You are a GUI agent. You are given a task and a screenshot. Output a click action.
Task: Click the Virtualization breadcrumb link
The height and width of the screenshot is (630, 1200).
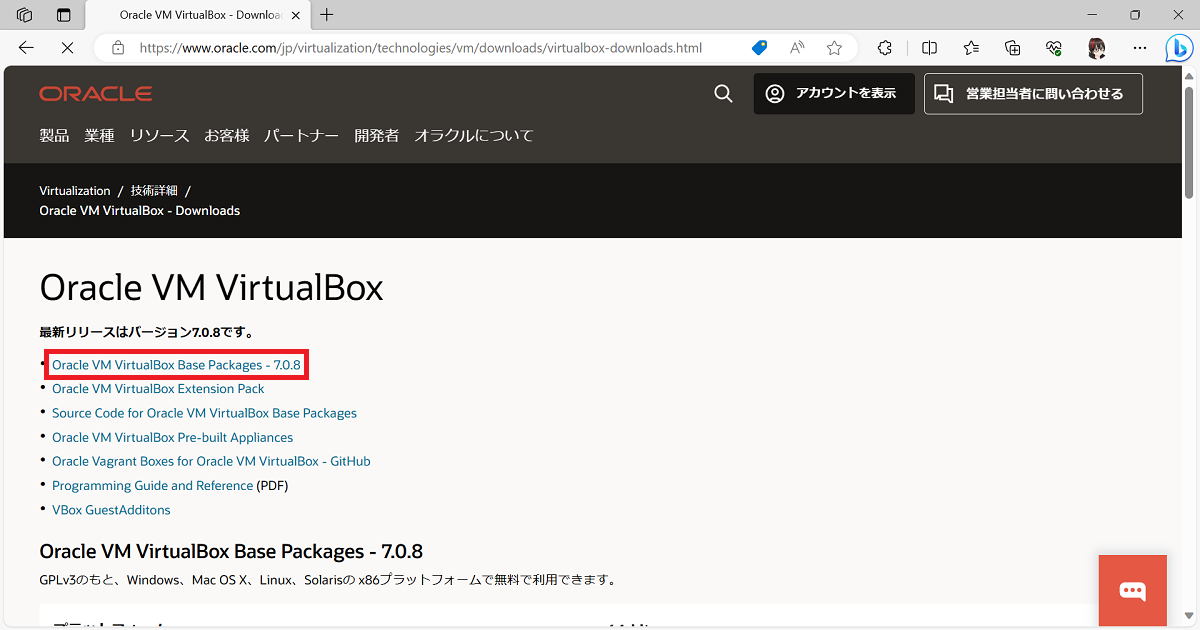pos(74,190)
